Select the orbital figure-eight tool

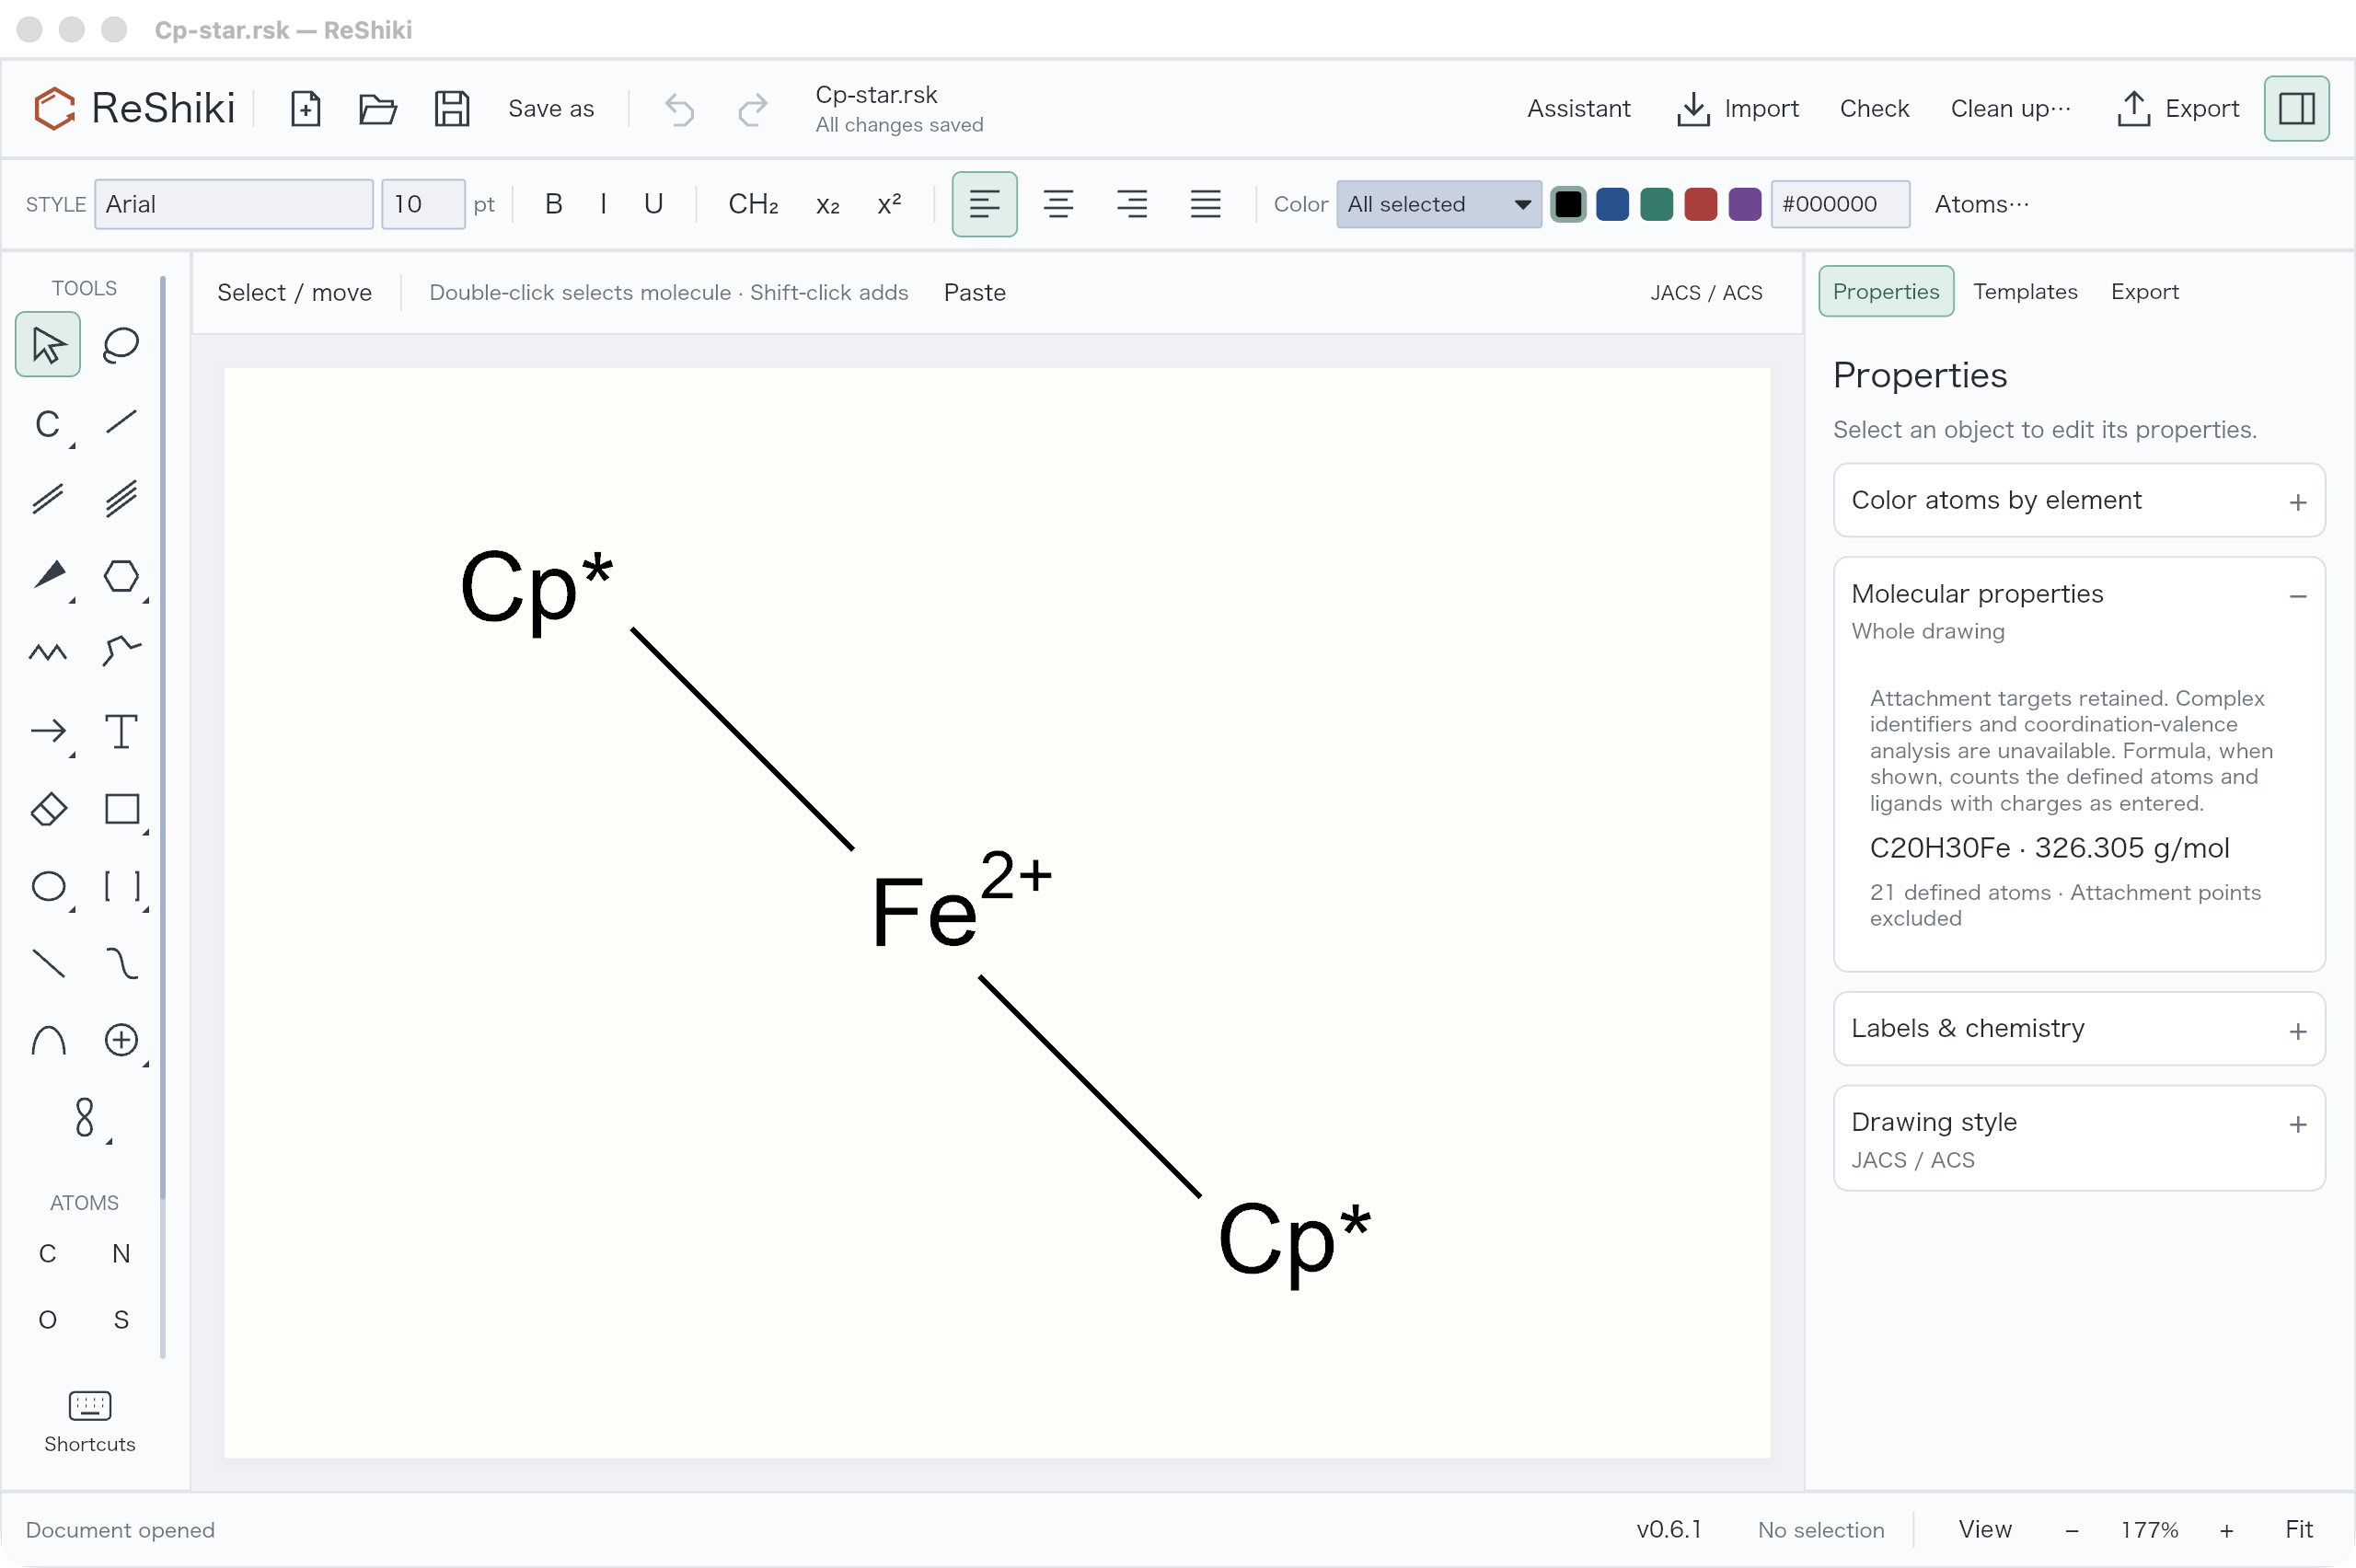84,1117
